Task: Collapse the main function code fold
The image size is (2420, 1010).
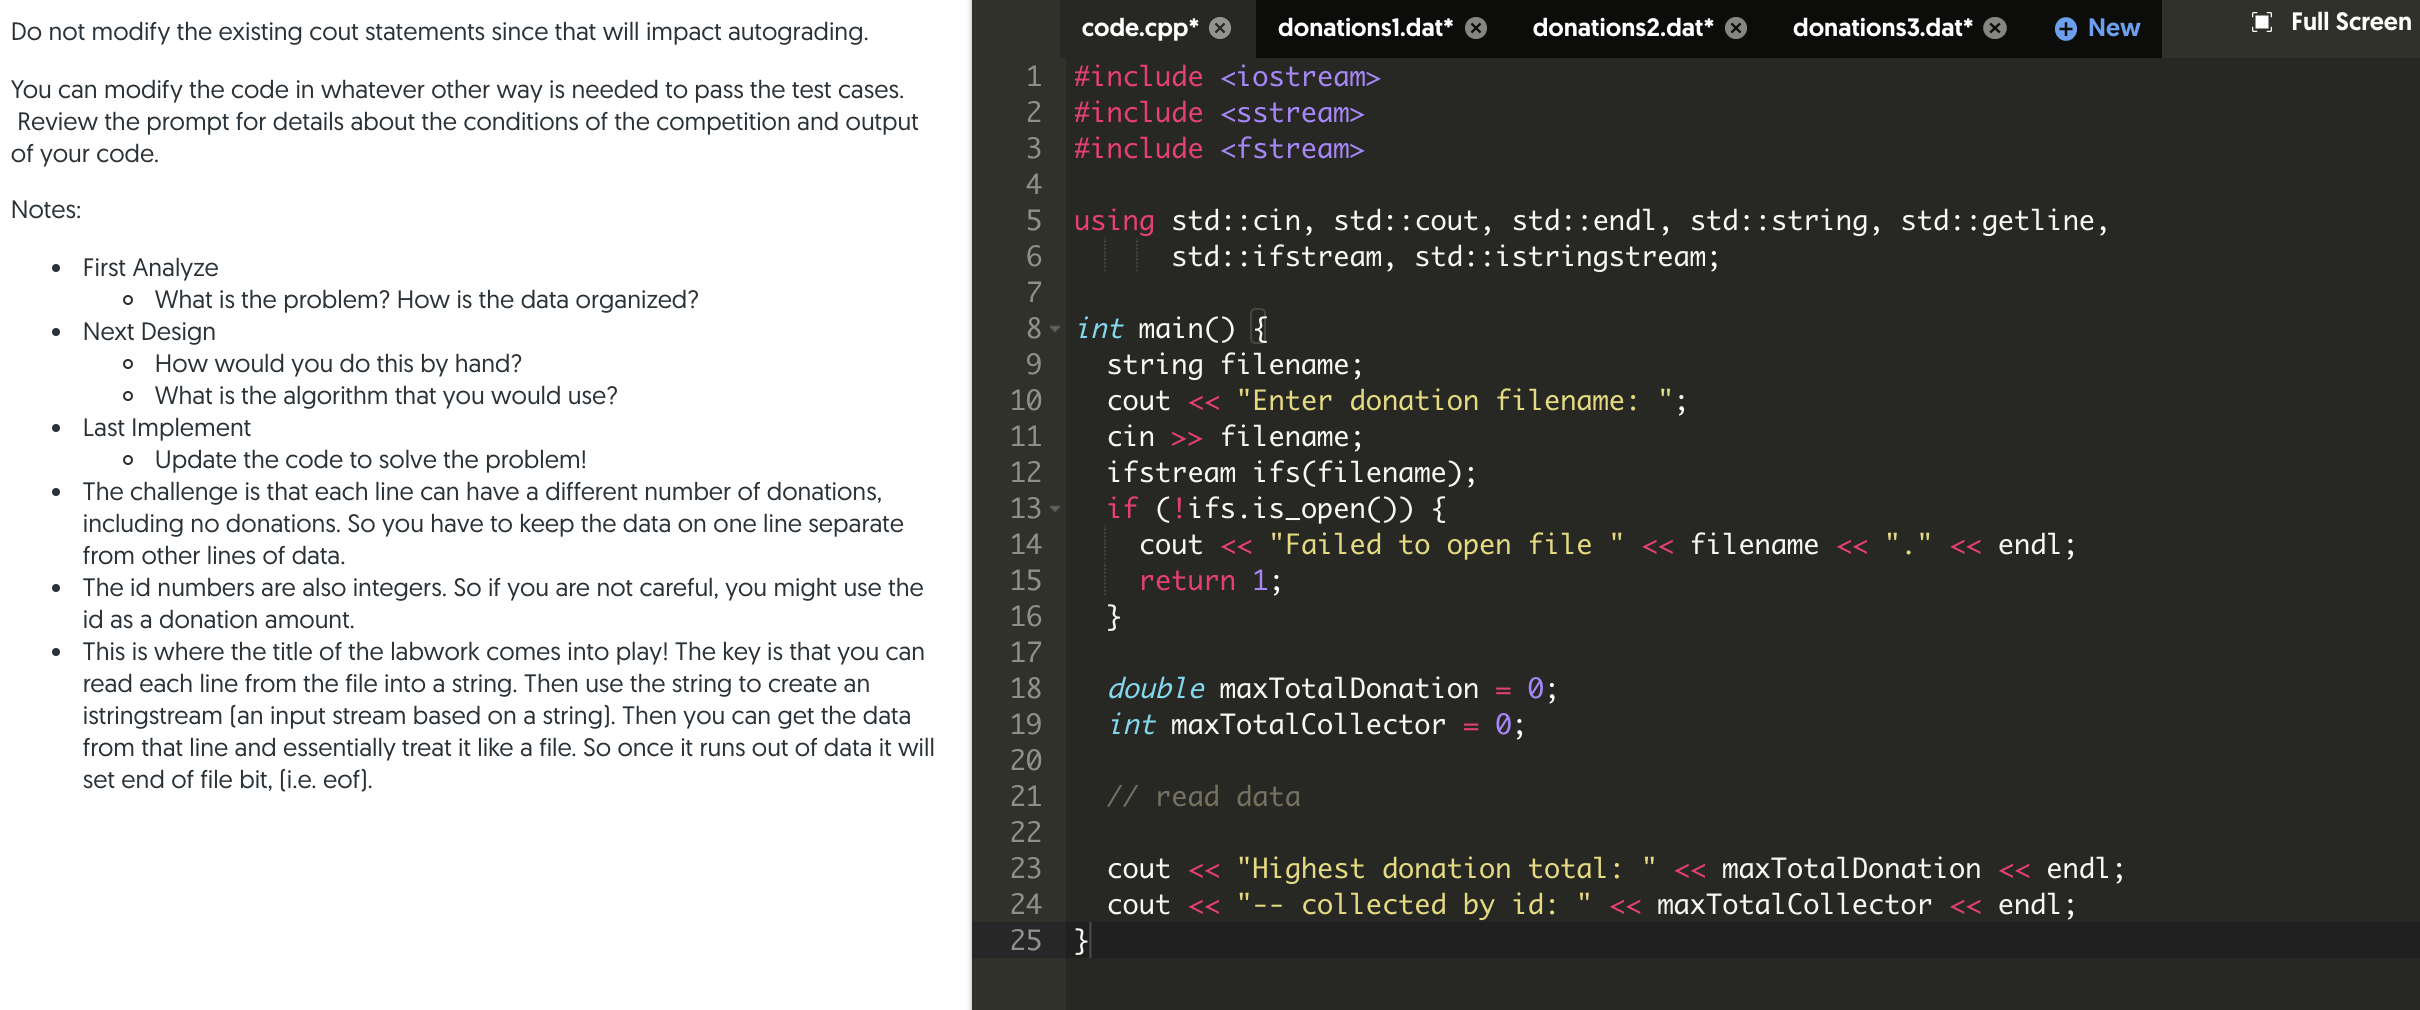Action: [x=1052, y=328]
